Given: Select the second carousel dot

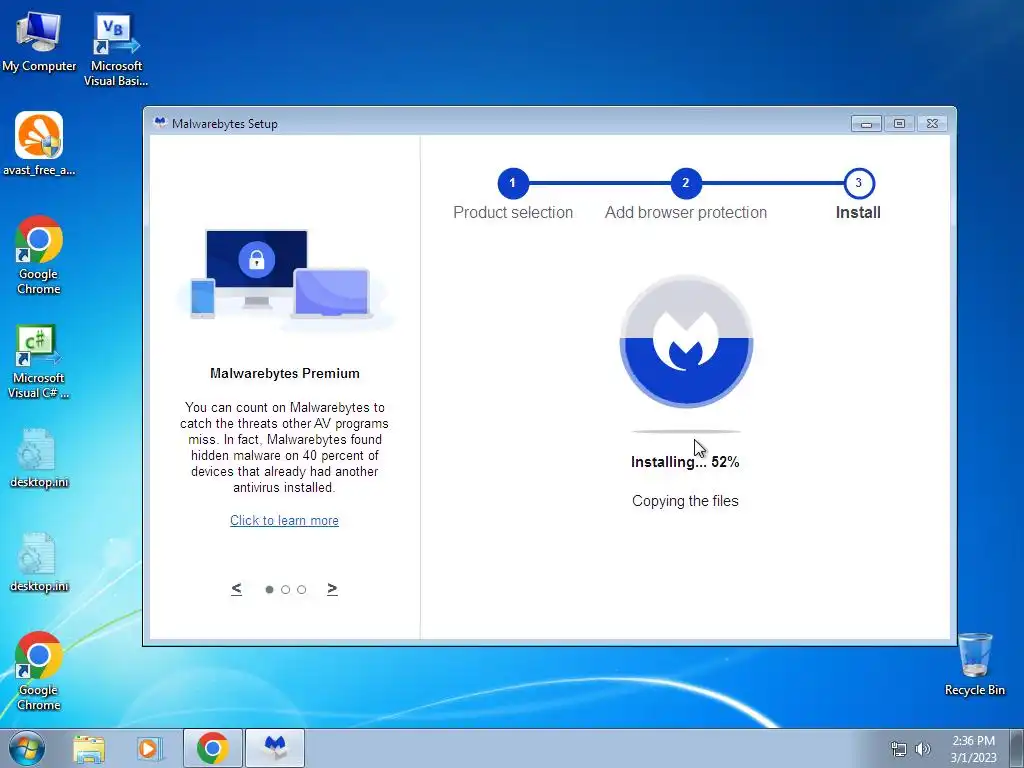Looking at the screenshot, I should coord(285,589).
